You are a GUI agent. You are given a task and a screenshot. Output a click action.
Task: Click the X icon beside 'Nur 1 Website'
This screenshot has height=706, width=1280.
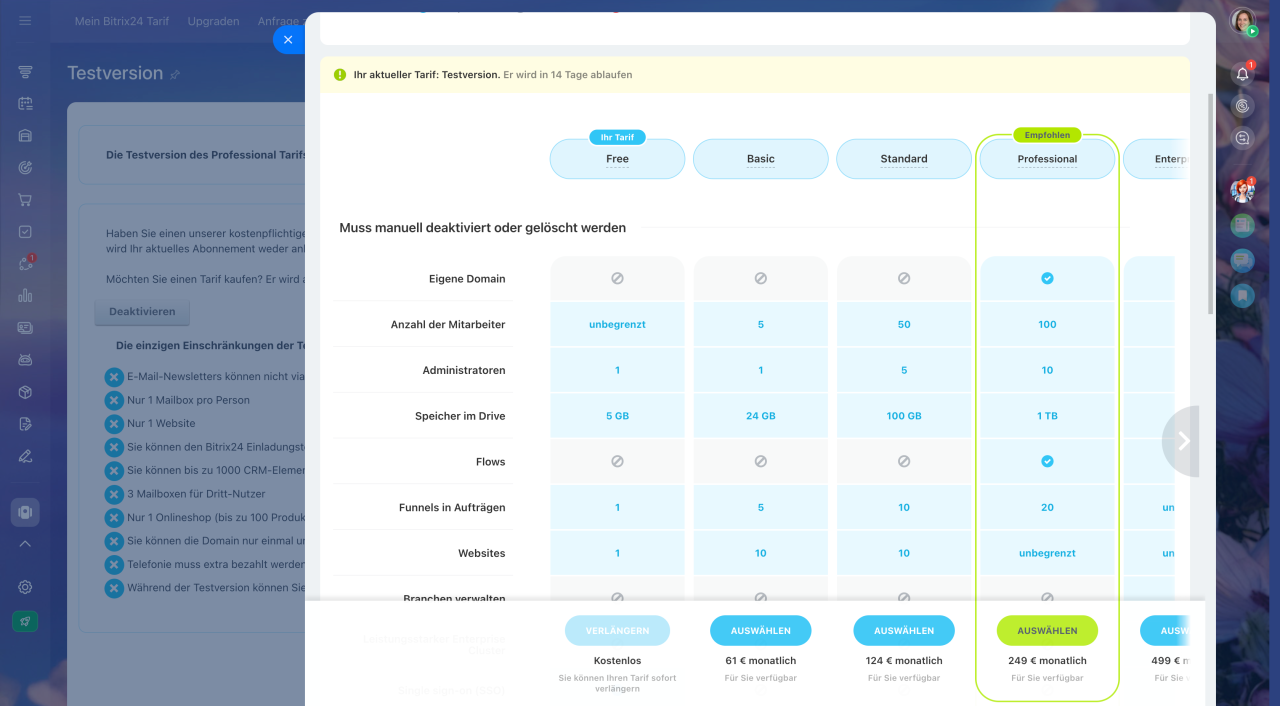114,424
